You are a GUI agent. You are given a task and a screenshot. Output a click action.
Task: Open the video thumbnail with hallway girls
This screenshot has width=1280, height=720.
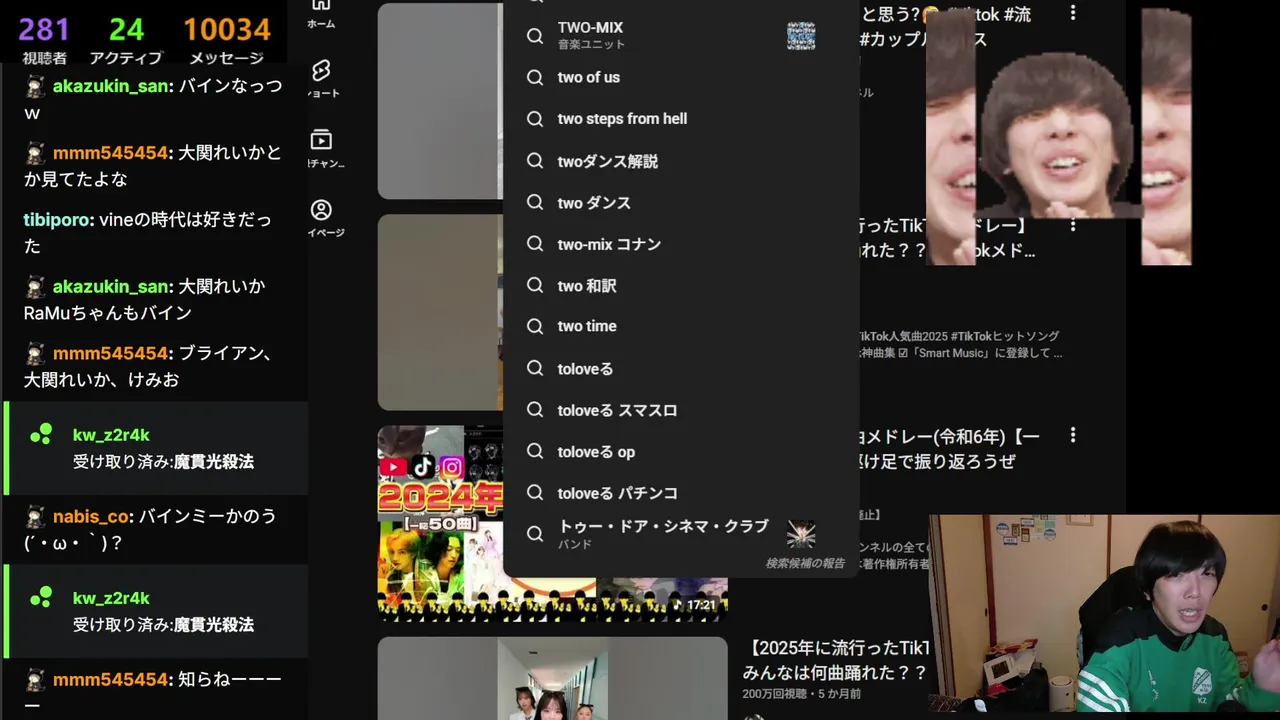(552, 678)
